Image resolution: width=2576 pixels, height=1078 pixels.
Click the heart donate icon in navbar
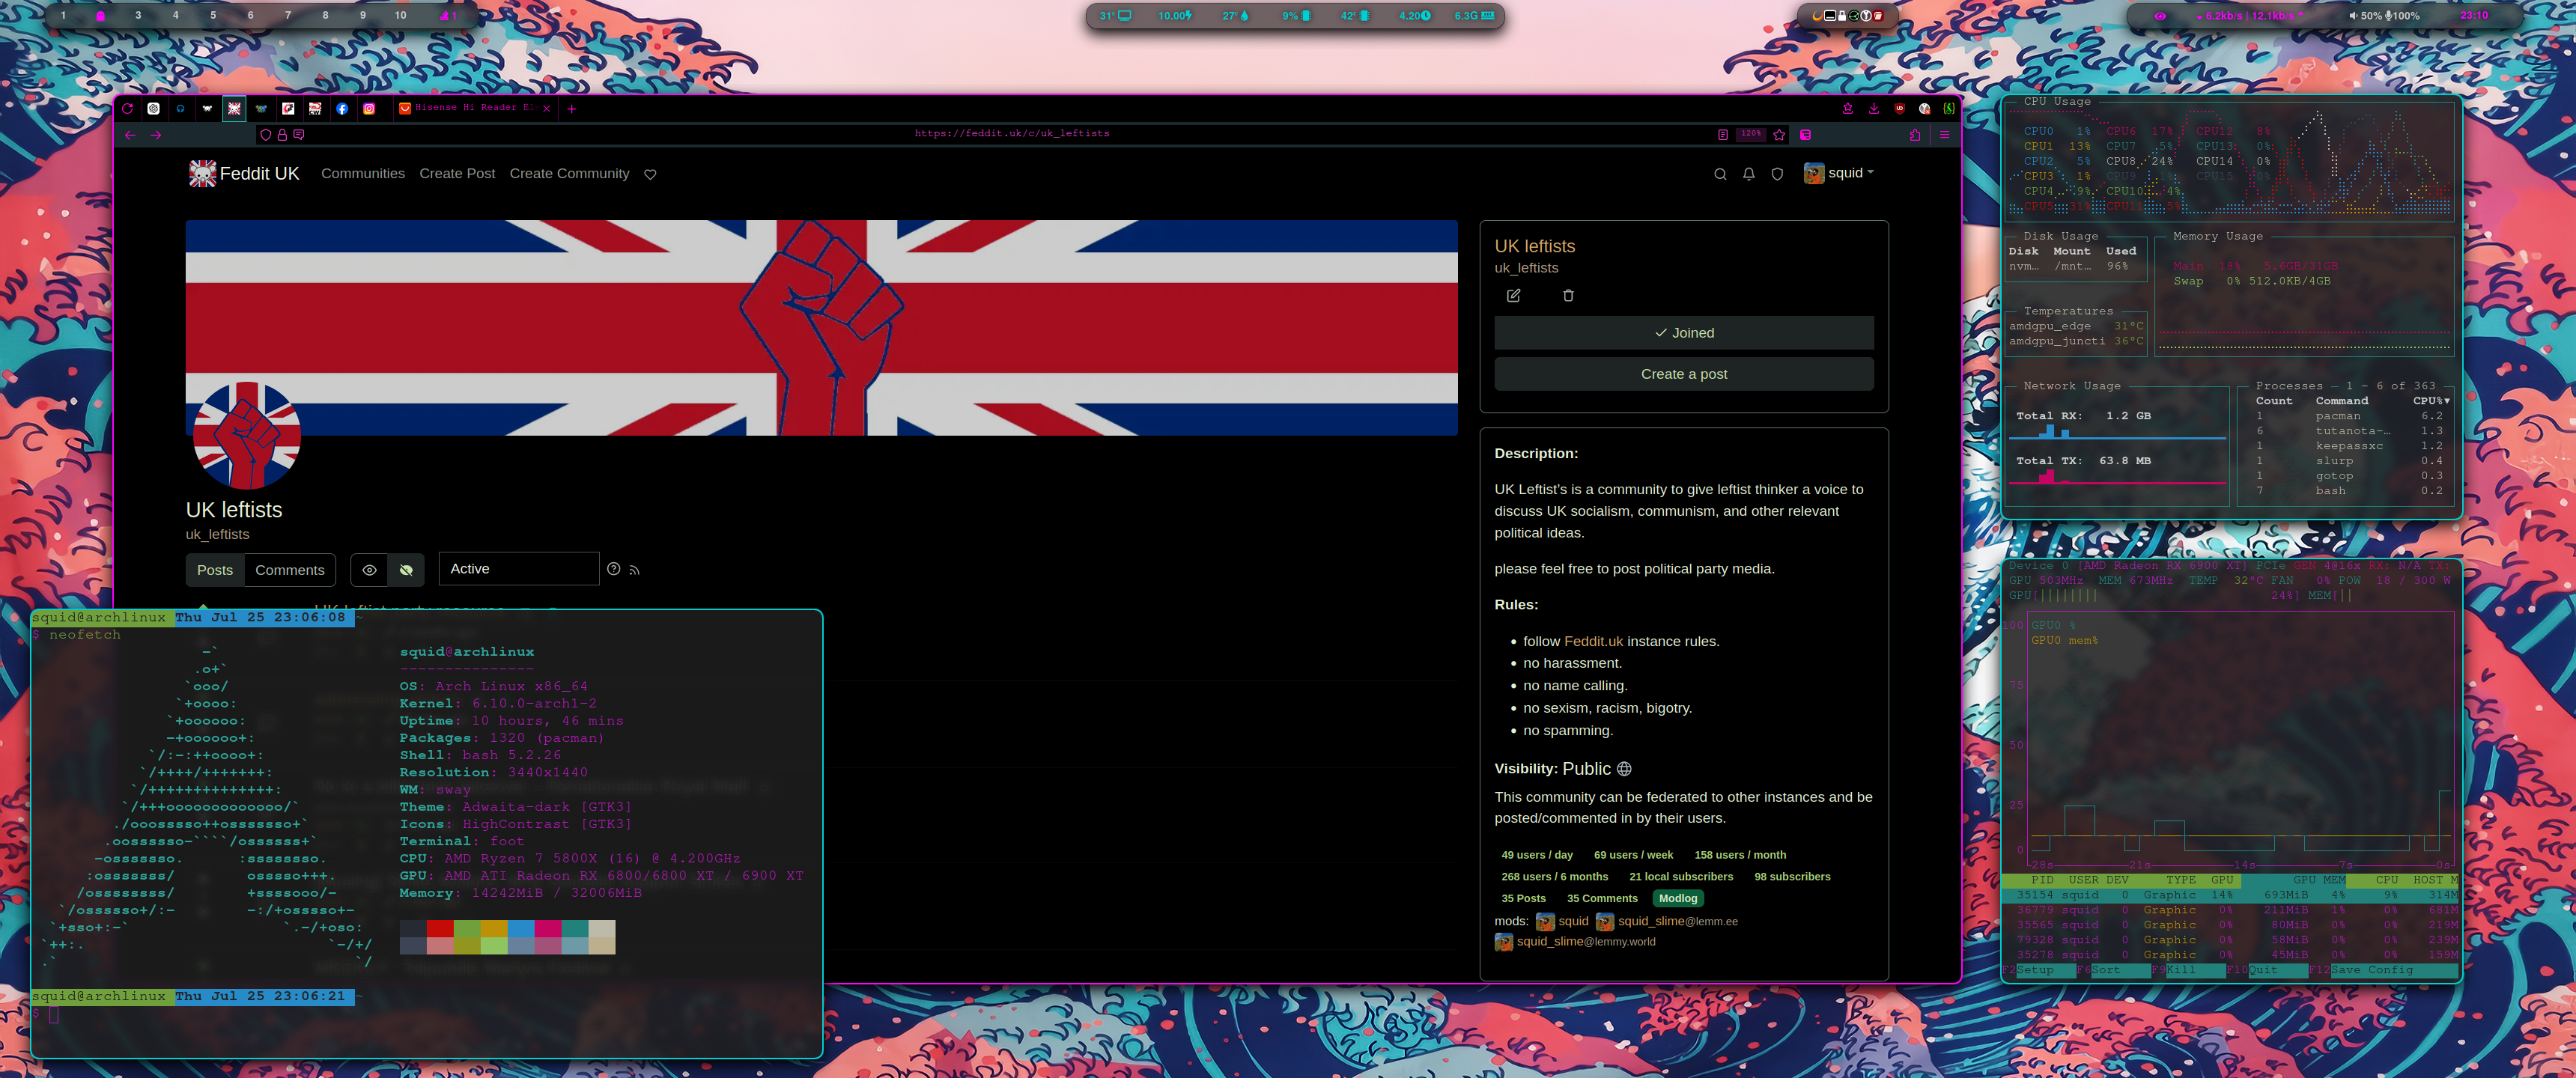point(650,175)
